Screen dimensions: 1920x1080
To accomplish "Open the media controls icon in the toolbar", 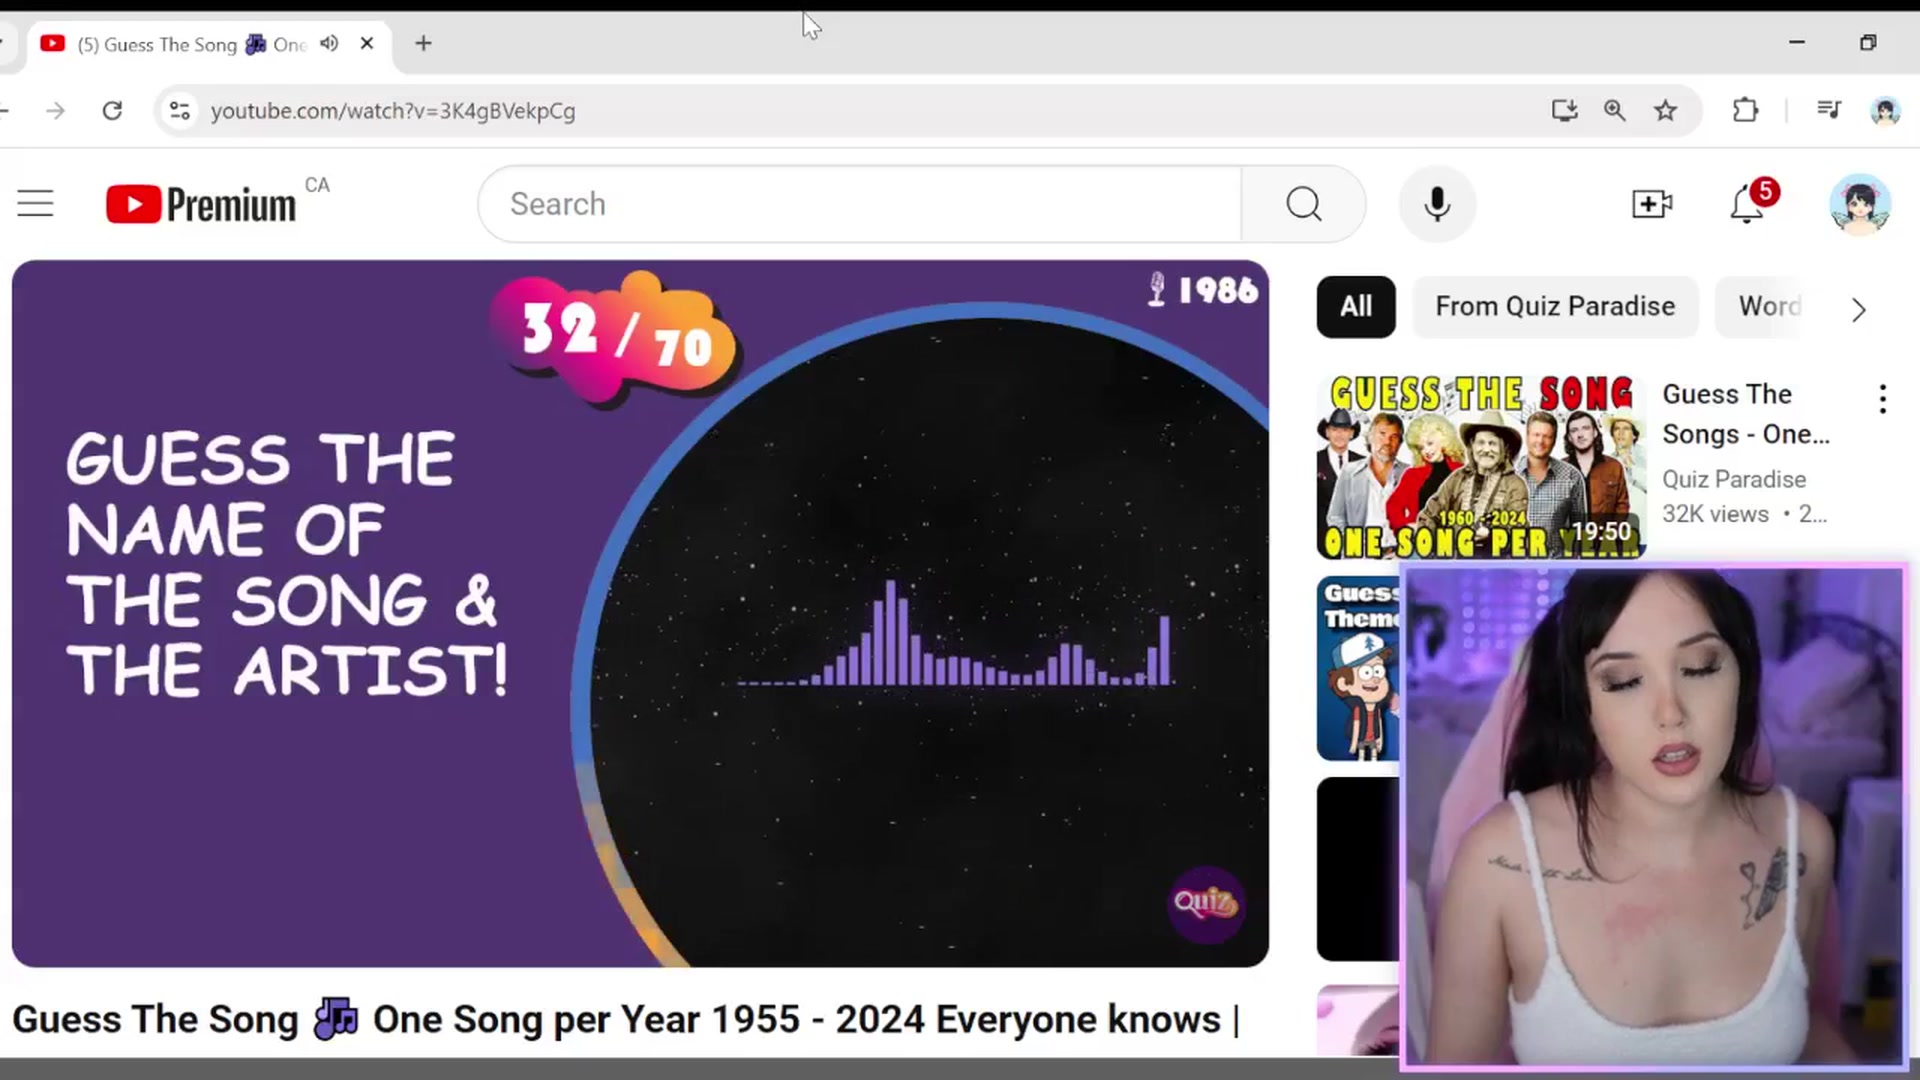I will (1828, 110).
